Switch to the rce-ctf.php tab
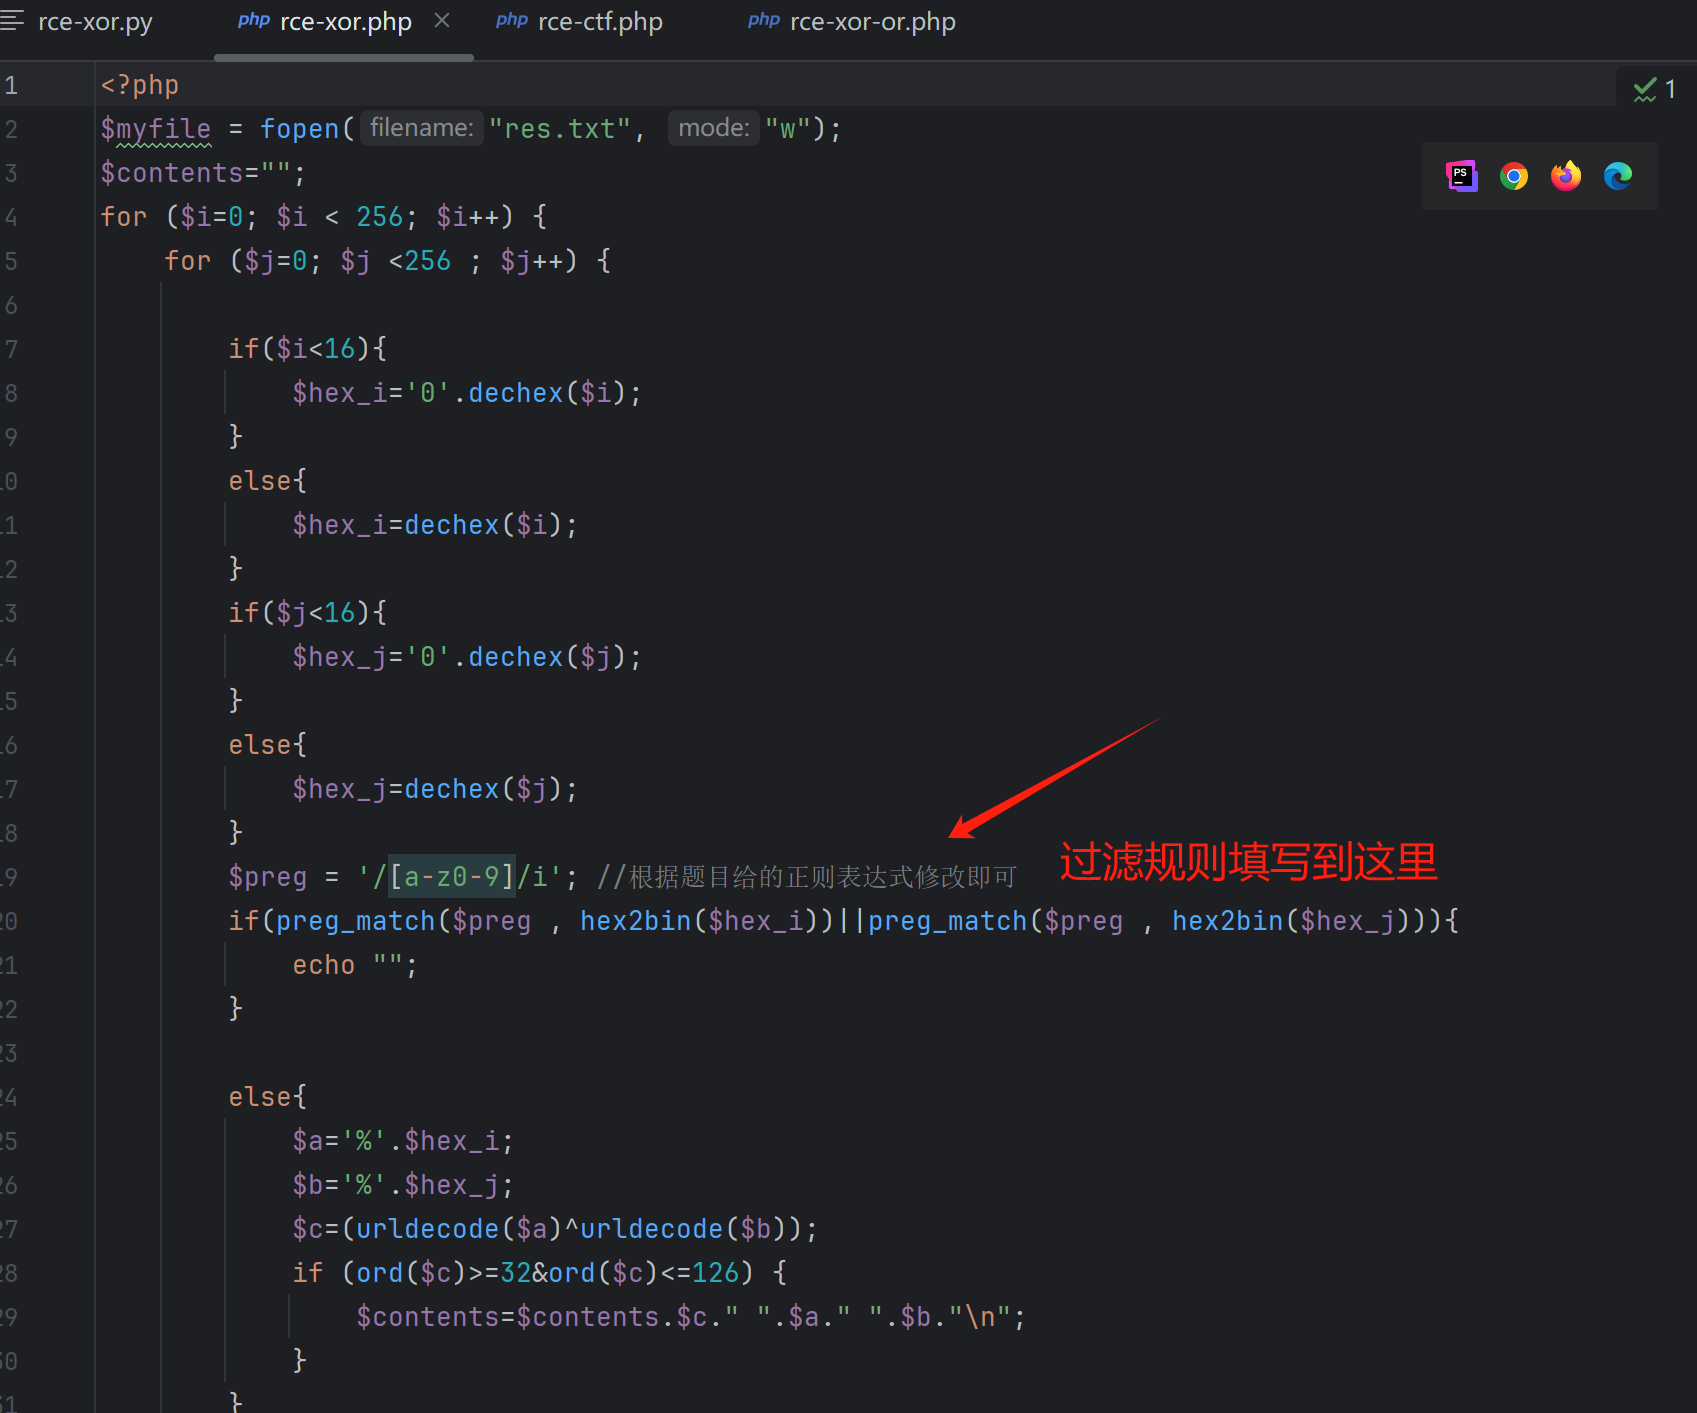This screenshot has width=1697, height=1413. click(599, 22)
